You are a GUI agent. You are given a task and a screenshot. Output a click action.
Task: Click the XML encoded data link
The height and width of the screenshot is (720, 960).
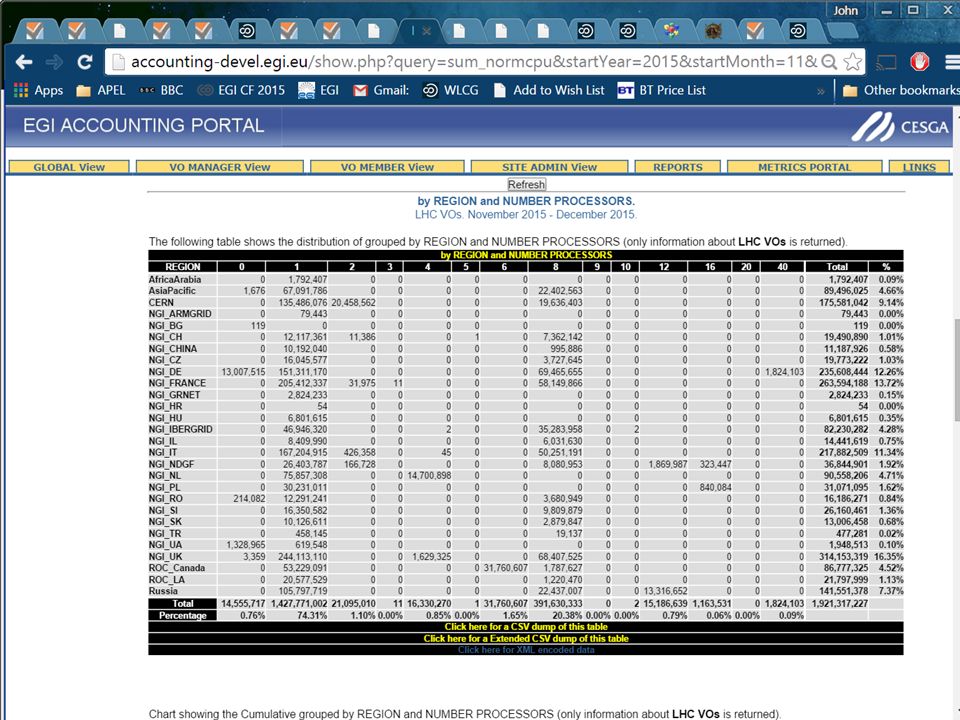tap(526, 650)
